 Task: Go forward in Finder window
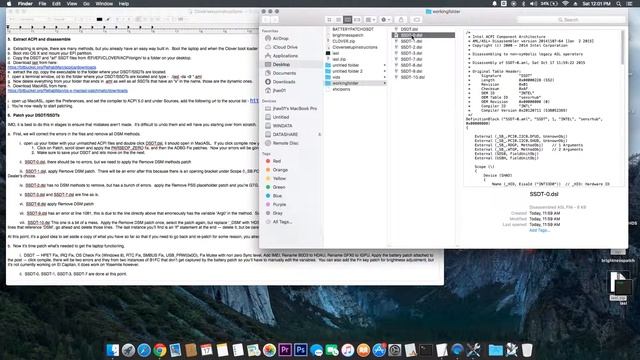point(275,20)
